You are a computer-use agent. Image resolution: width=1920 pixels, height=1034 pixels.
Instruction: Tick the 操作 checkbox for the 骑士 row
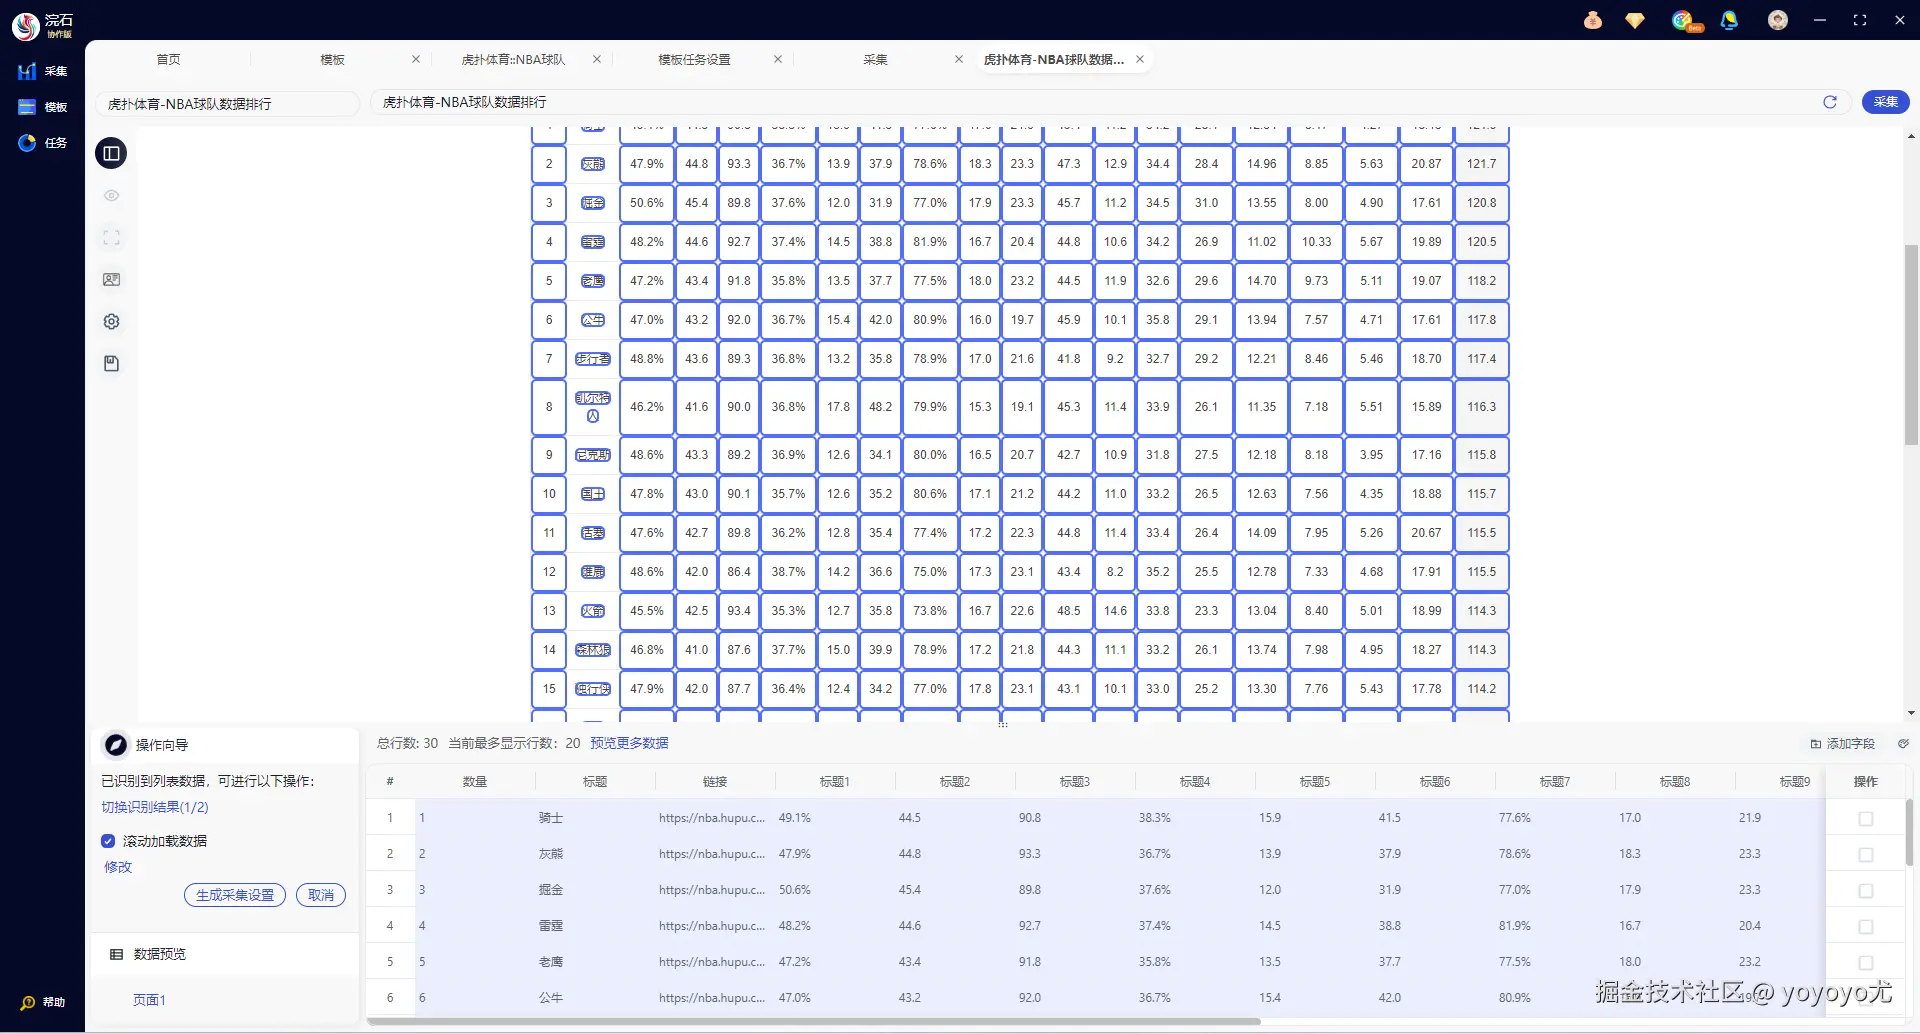(x=1866, y=819)
